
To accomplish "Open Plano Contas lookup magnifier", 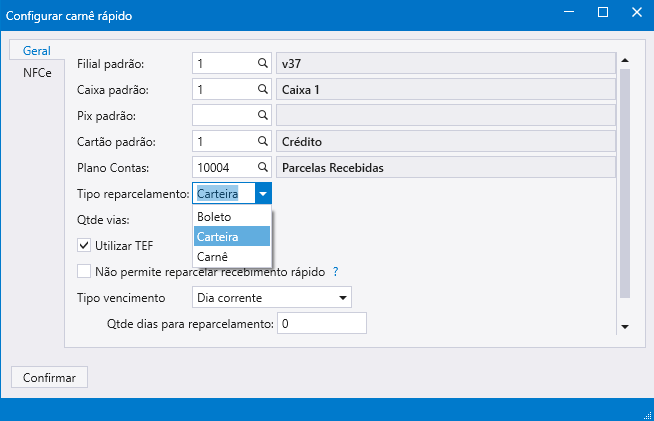I will [263, 167].
